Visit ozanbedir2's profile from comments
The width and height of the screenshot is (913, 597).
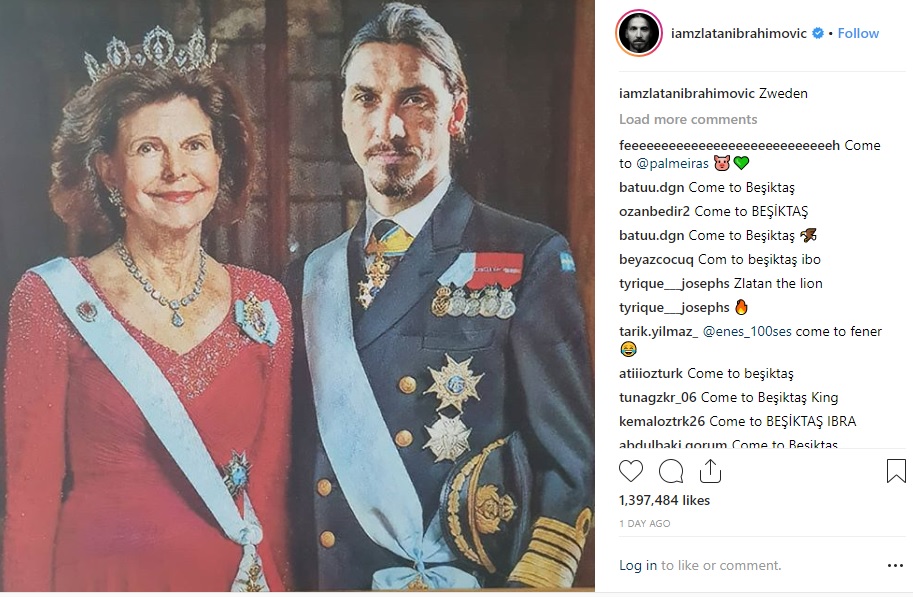pyautogui.click(x=654, y=211)
